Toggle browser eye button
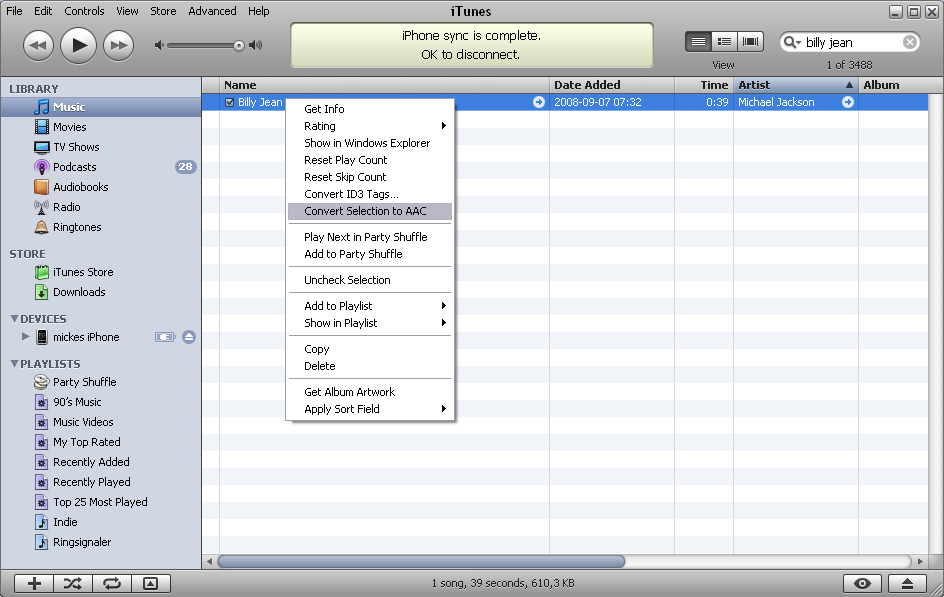The width and height of the screenshot is (944, 597). coord(862,583)
